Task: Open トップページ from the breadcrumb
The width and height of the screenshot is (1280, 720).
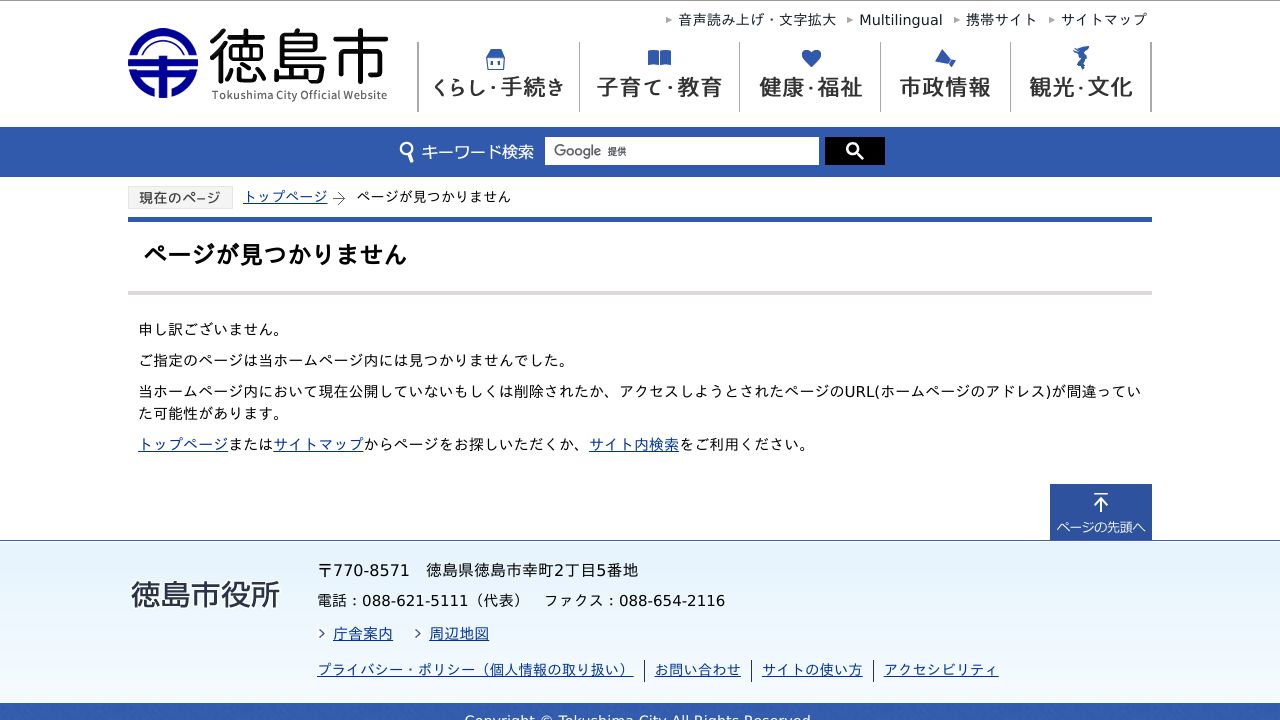Action: pyautogui.click(x=284, y=196)
